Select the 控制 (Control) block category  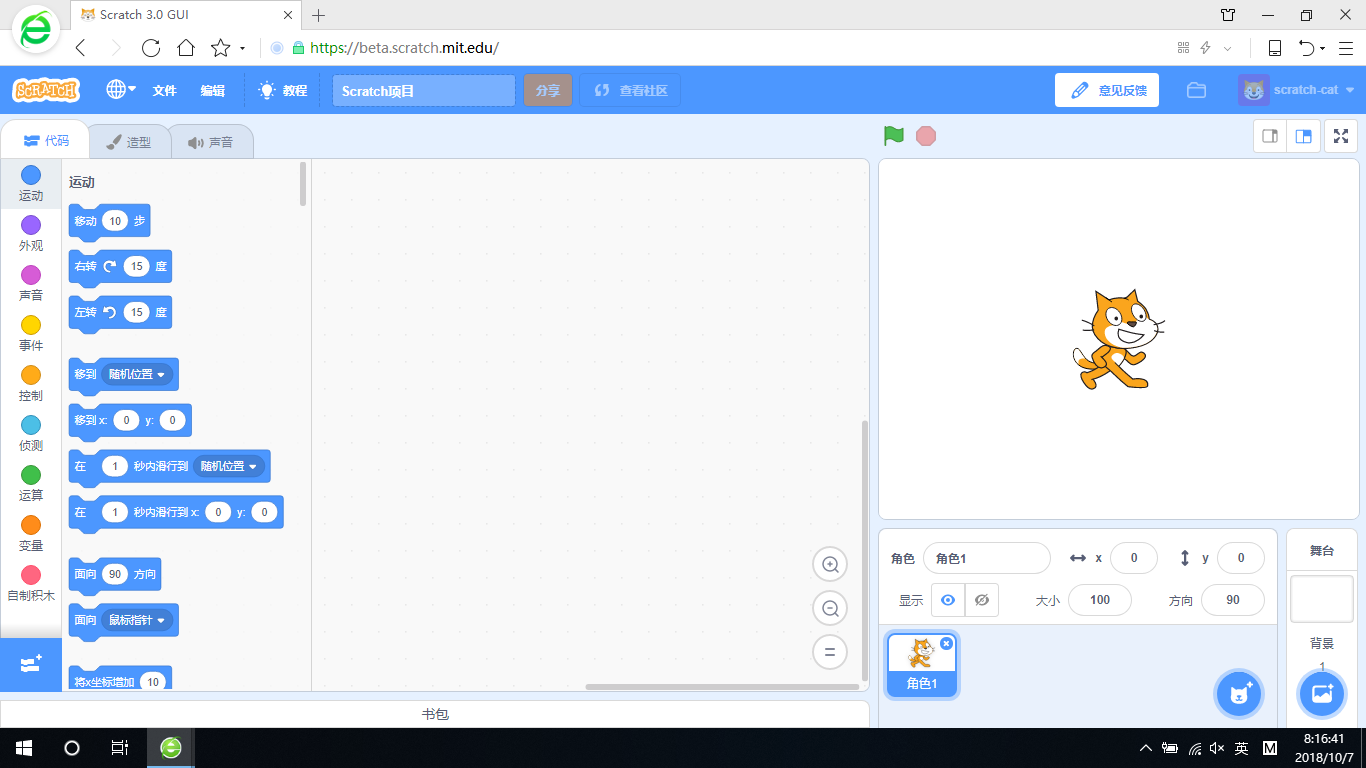coord(30,381)
